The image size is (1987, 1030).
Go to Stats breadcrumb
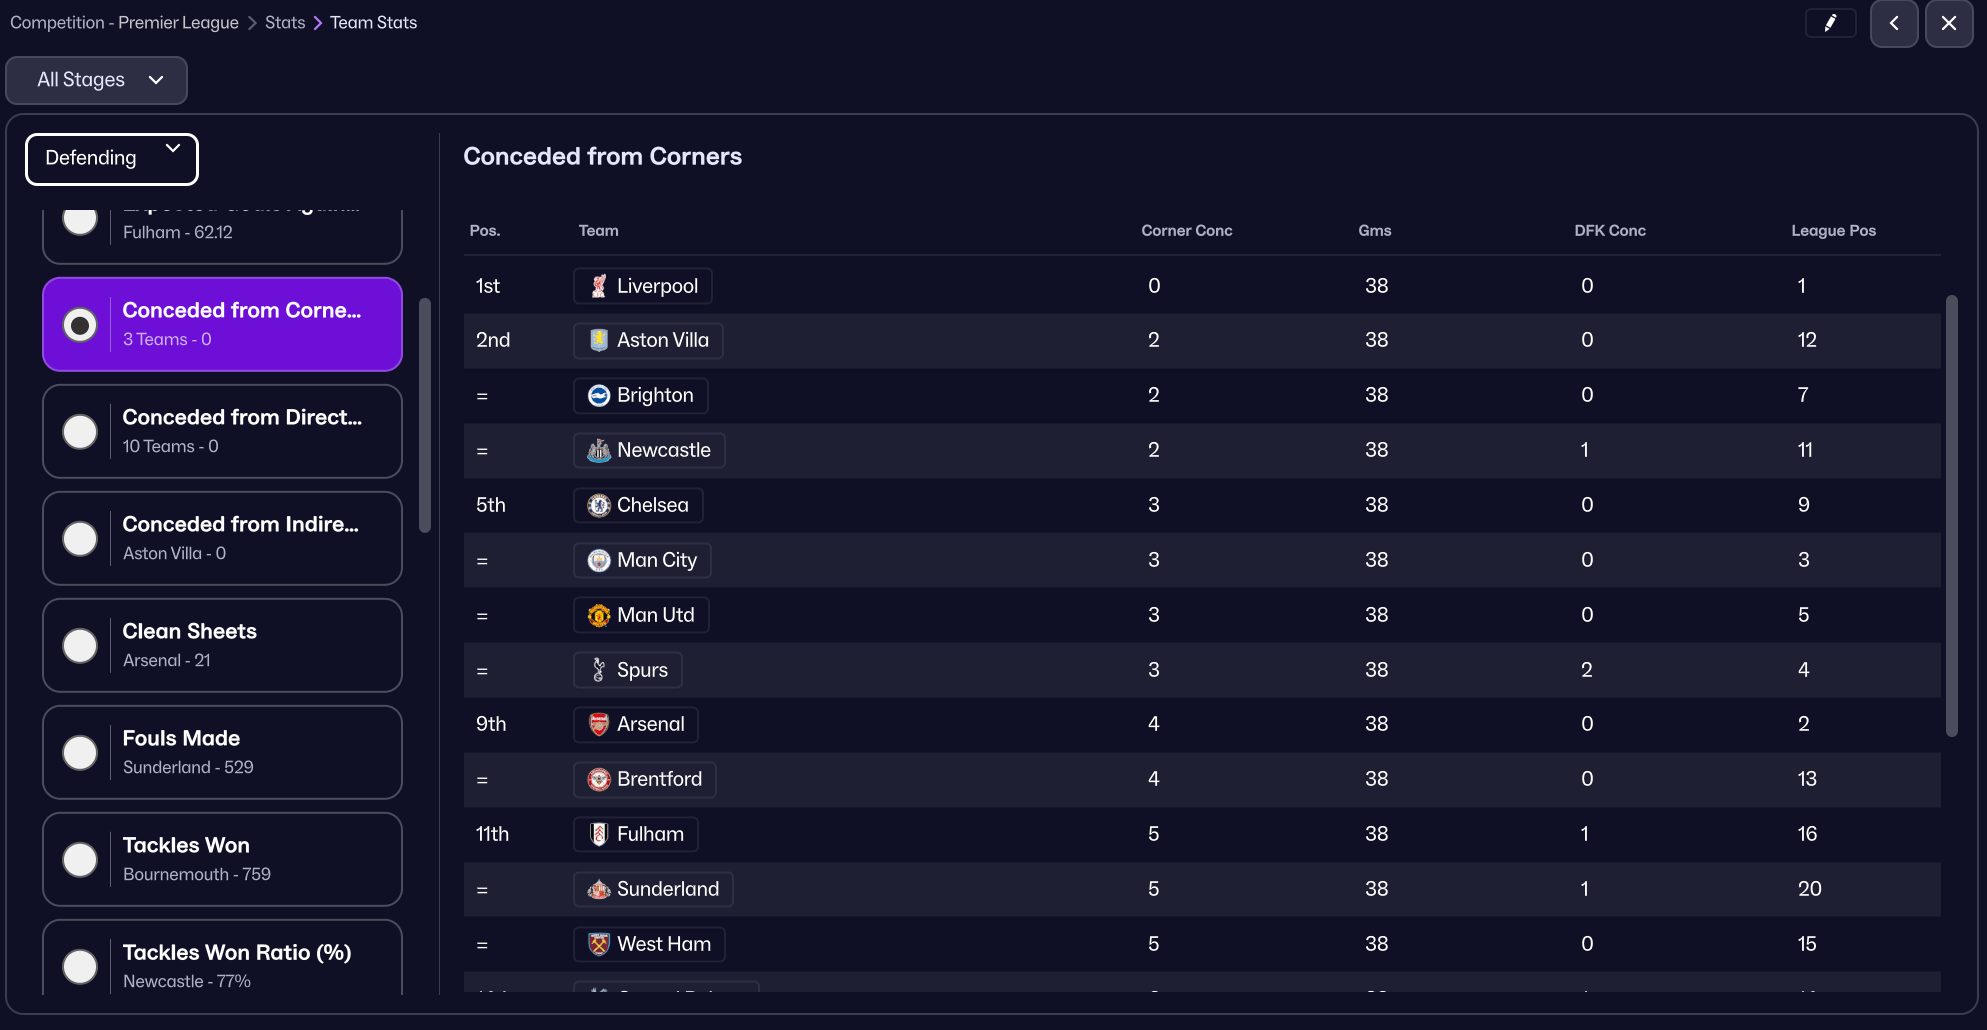(285, 23)
